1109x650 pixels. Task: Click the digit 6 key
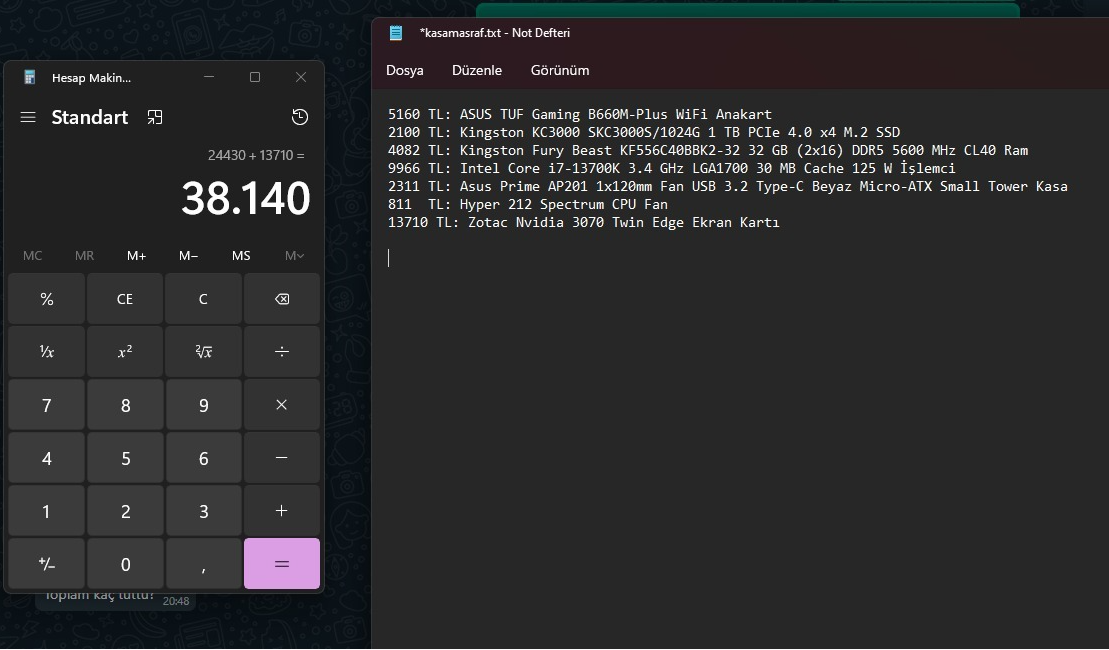[x=203, y=458]
